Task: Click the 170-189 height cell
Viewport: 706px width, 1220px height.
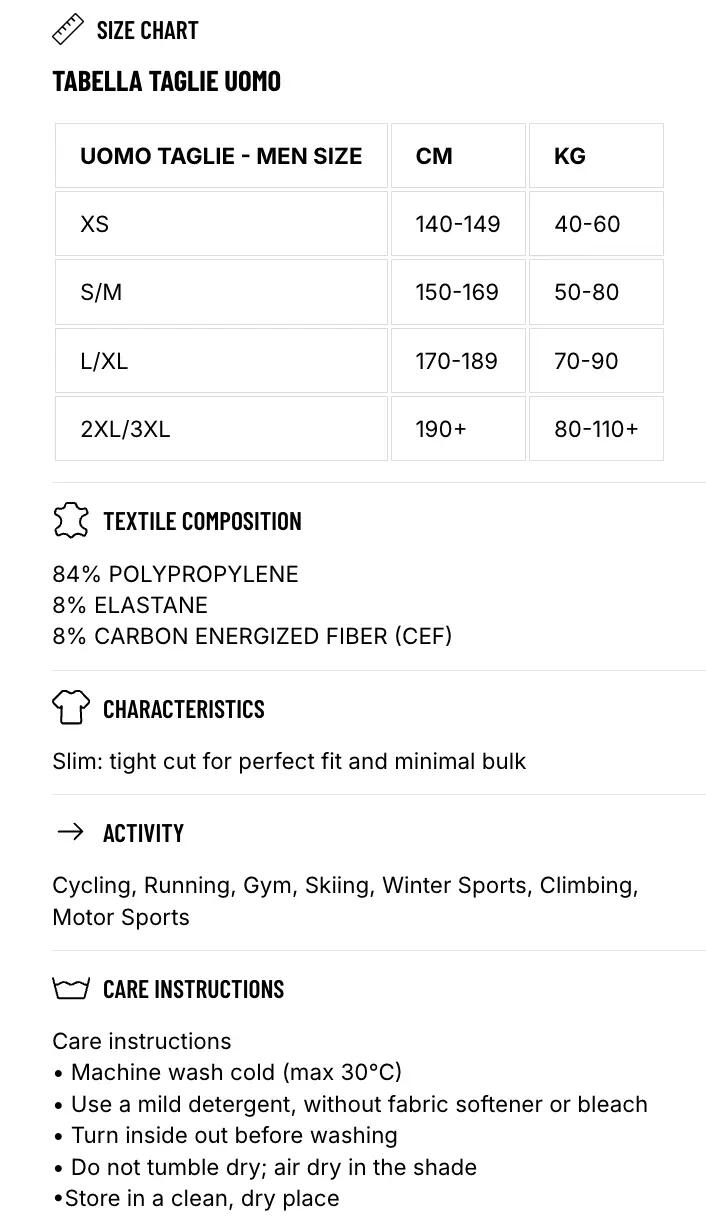Action: 458,361
